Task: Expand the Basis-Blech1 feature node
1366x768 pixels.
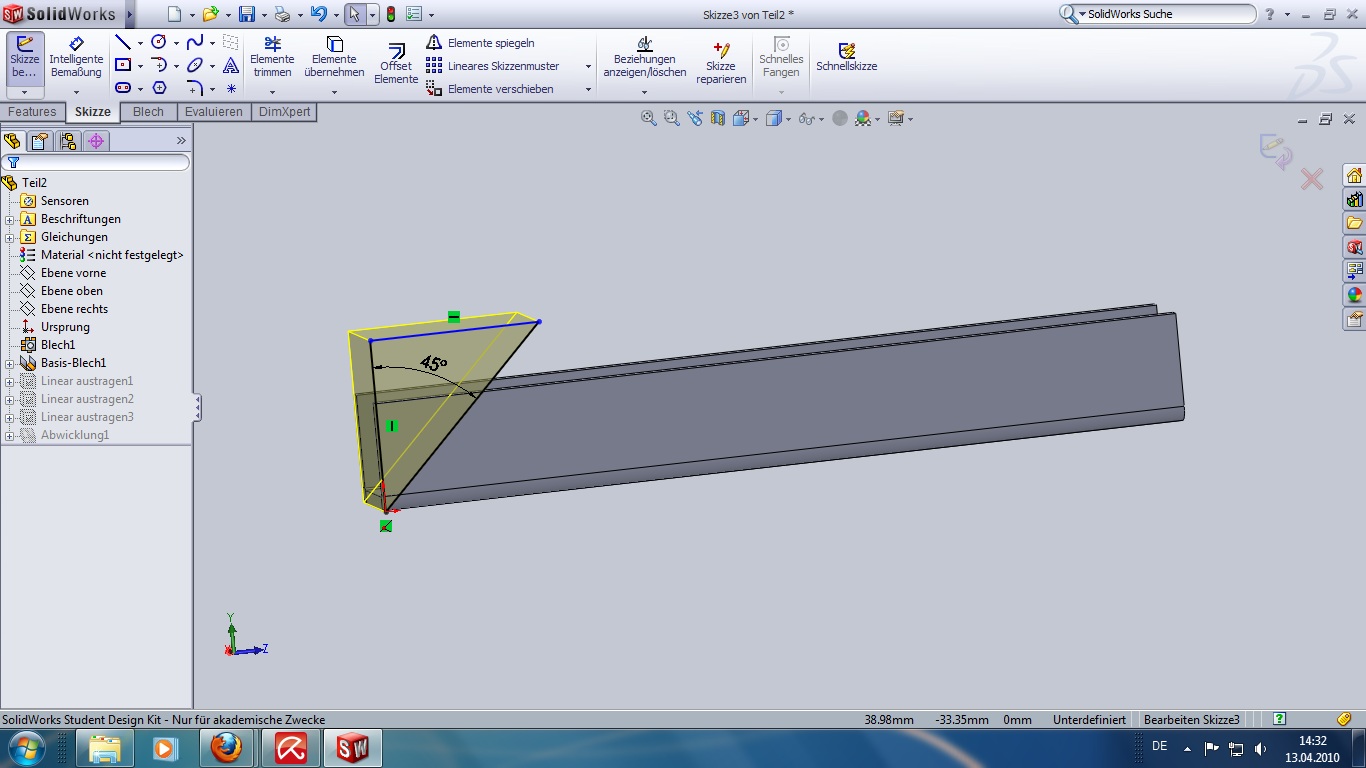Action: click(x=10, y=363)
